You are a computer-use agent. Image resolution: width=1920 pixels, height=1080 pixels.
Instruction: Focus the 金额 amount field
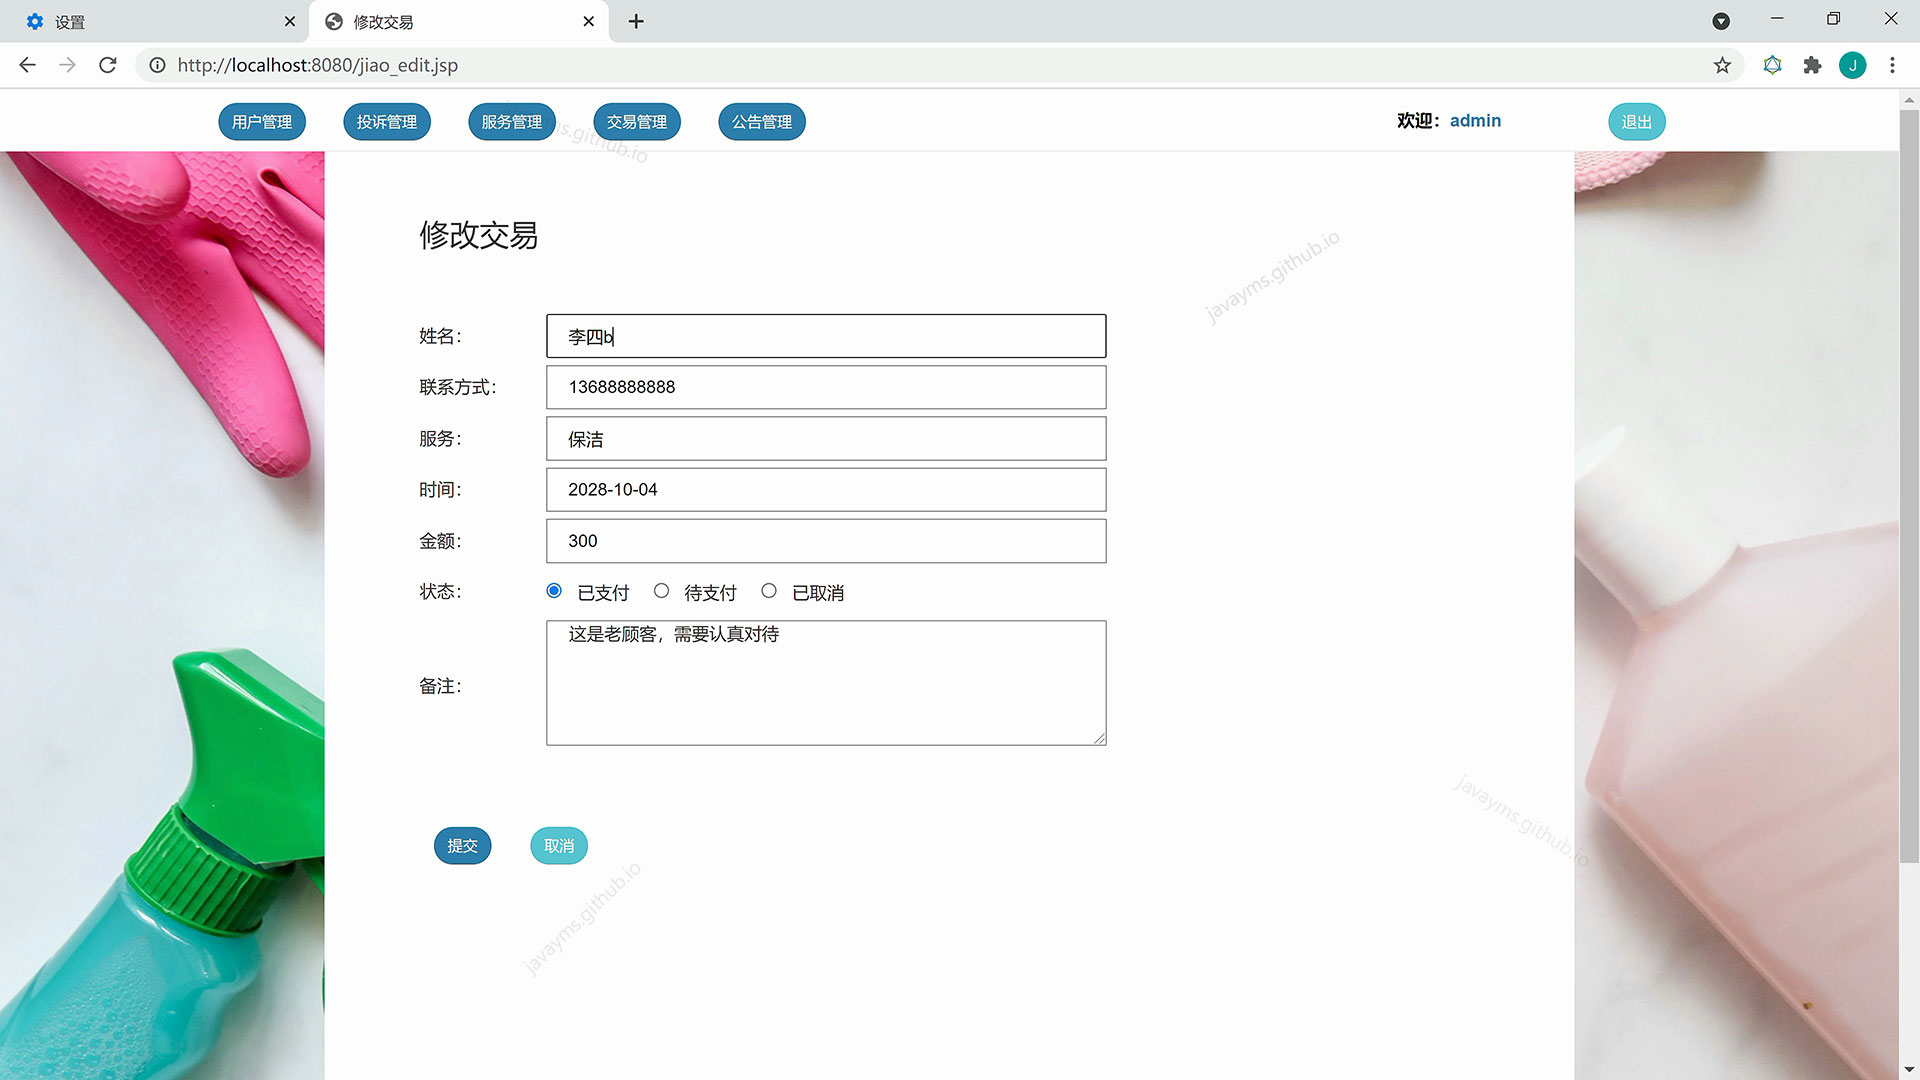[826, 541]
